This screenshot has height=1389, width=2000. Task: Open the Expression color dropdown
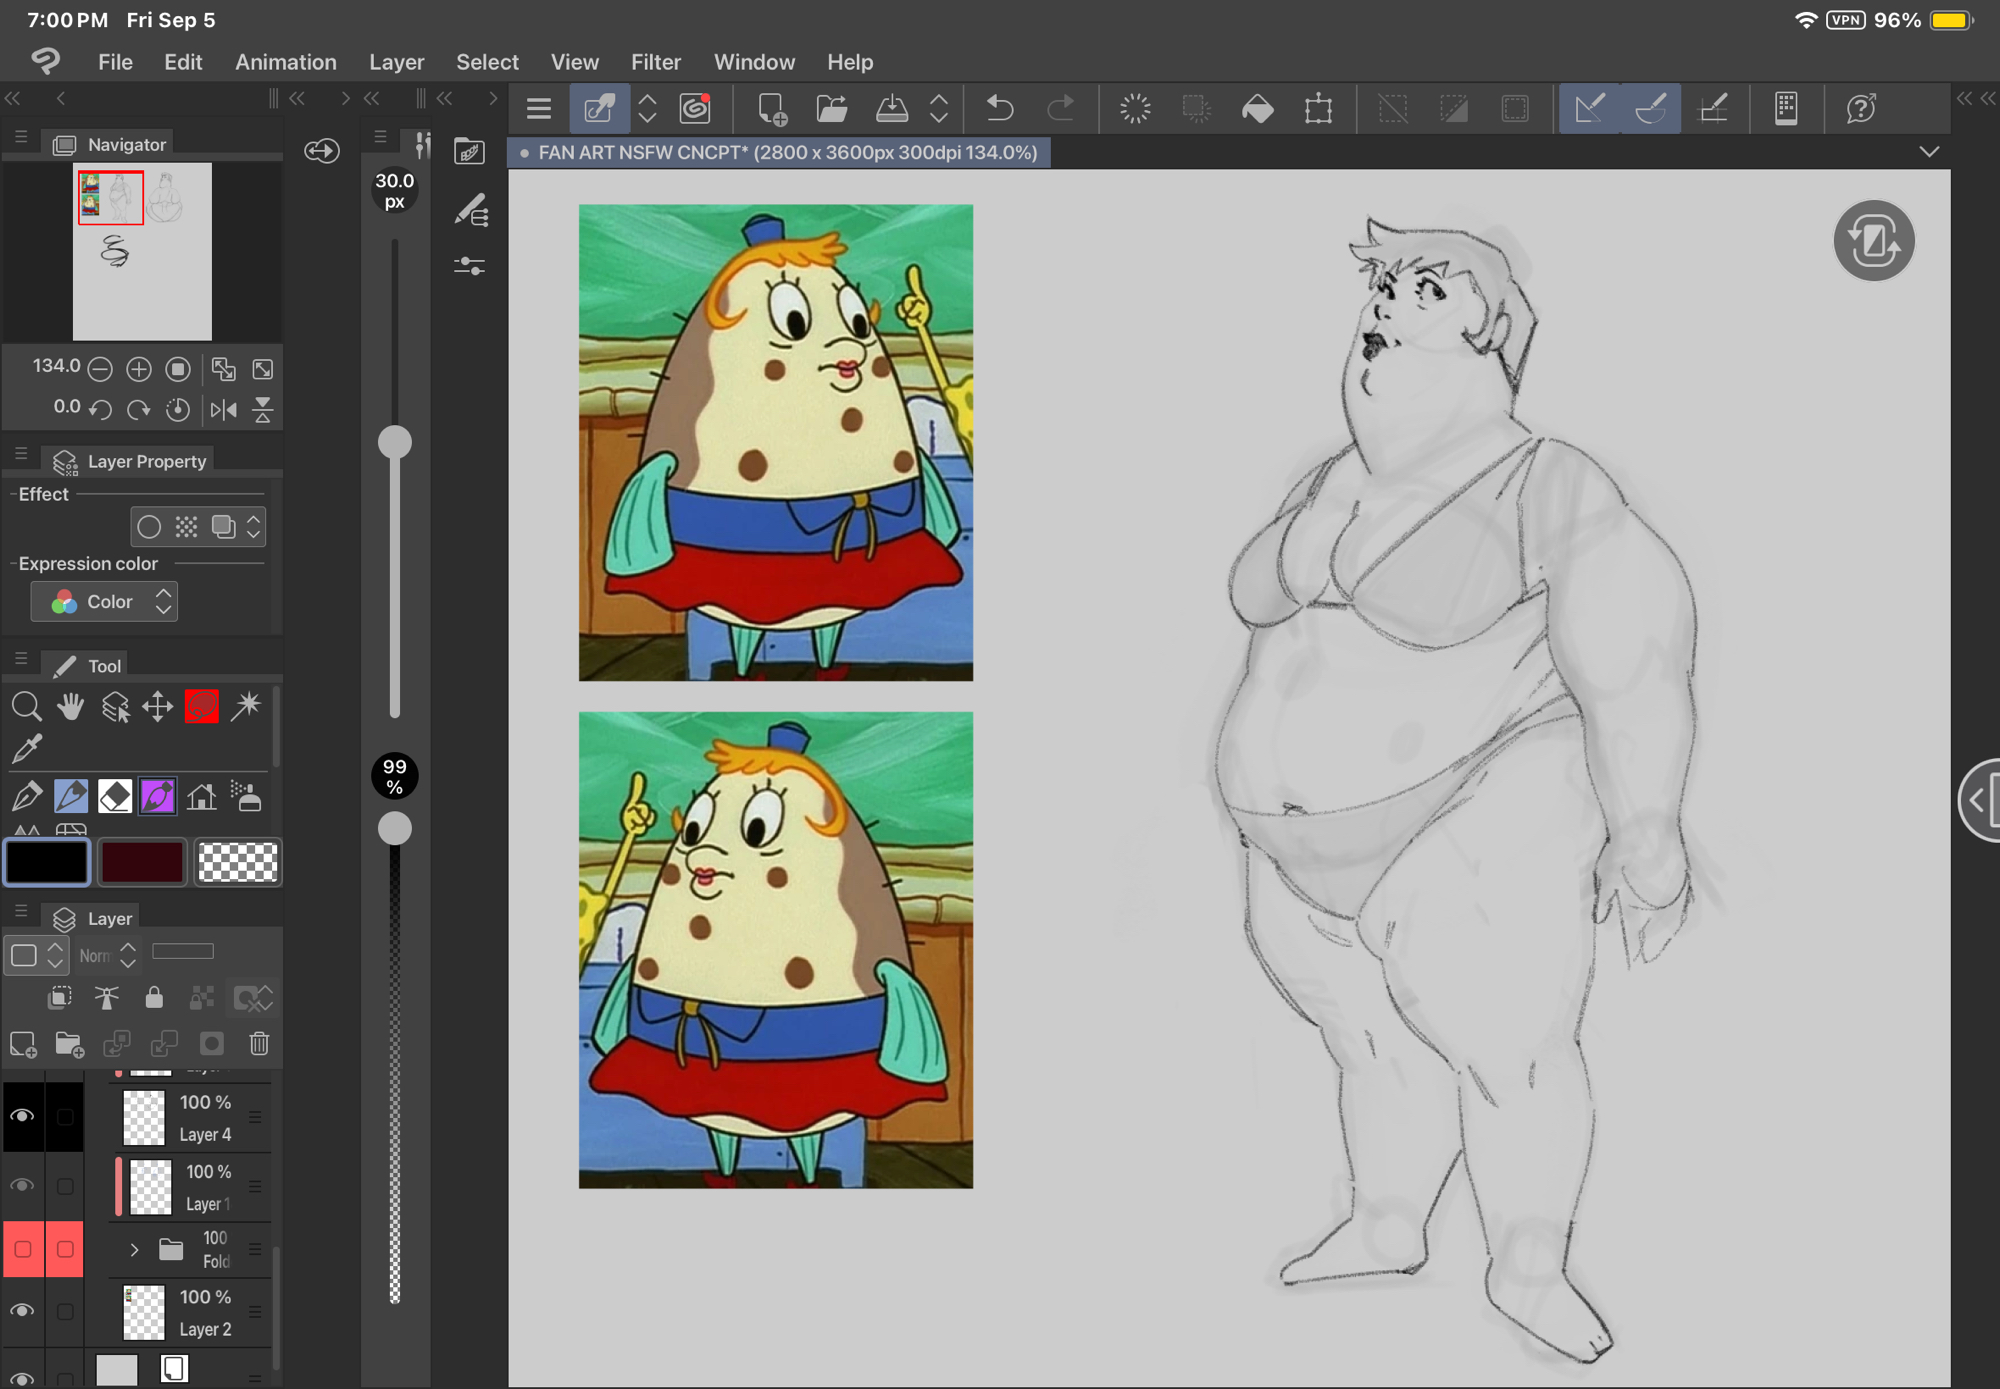coord(104,602)
